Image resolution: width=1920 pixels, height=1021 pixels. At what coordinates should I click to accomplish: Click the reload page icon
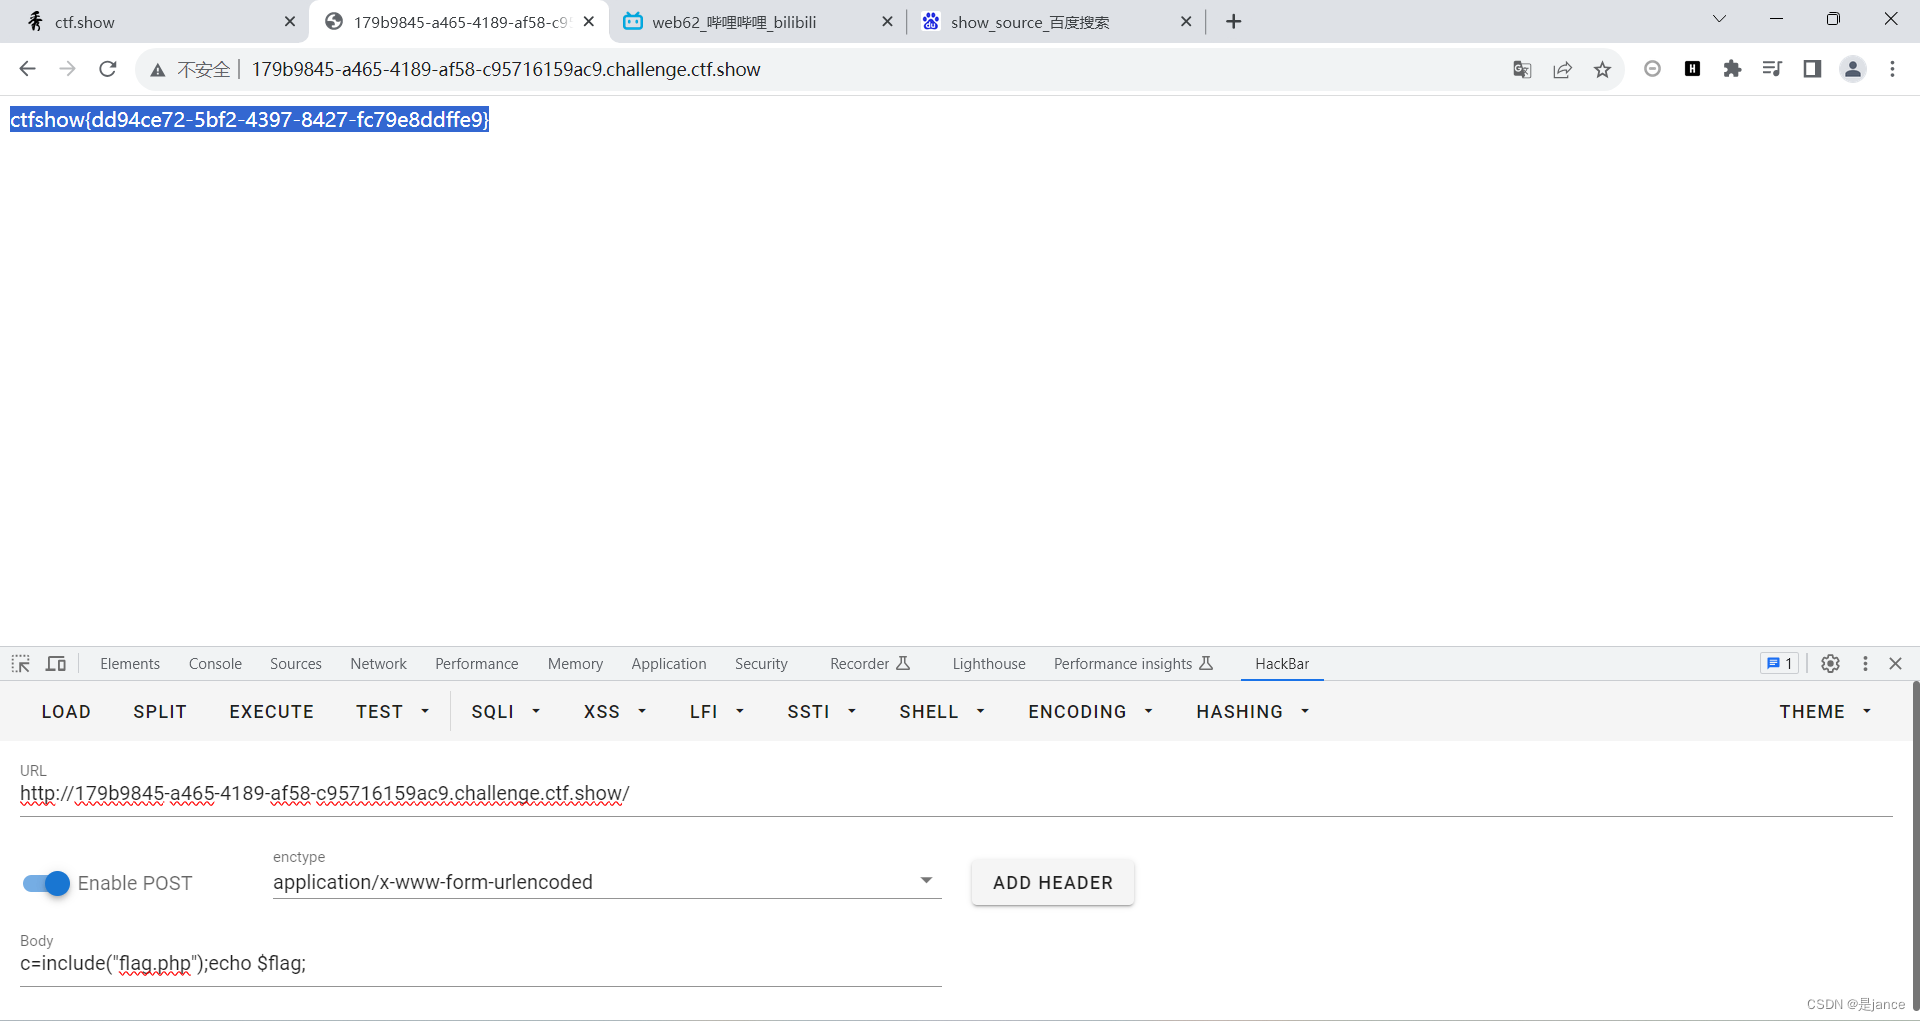[x=107, y=69]
